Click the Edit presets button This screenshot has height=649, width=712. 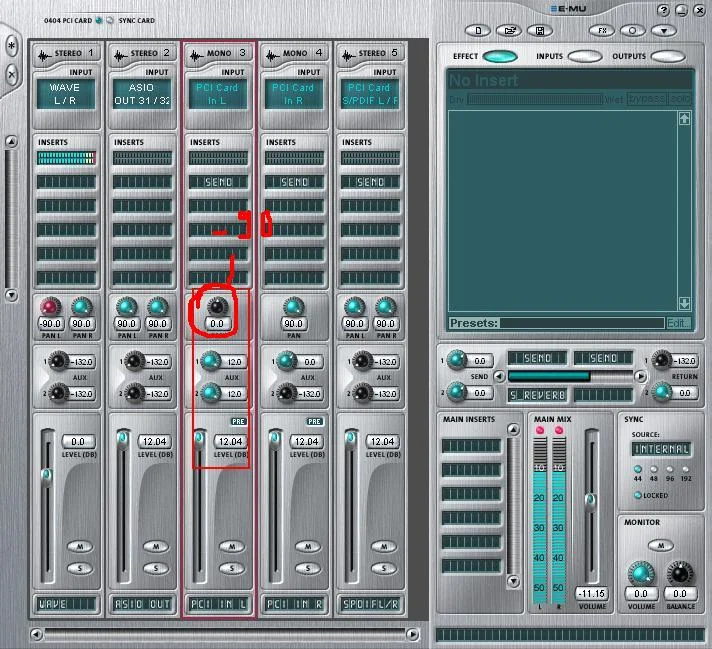678,323
